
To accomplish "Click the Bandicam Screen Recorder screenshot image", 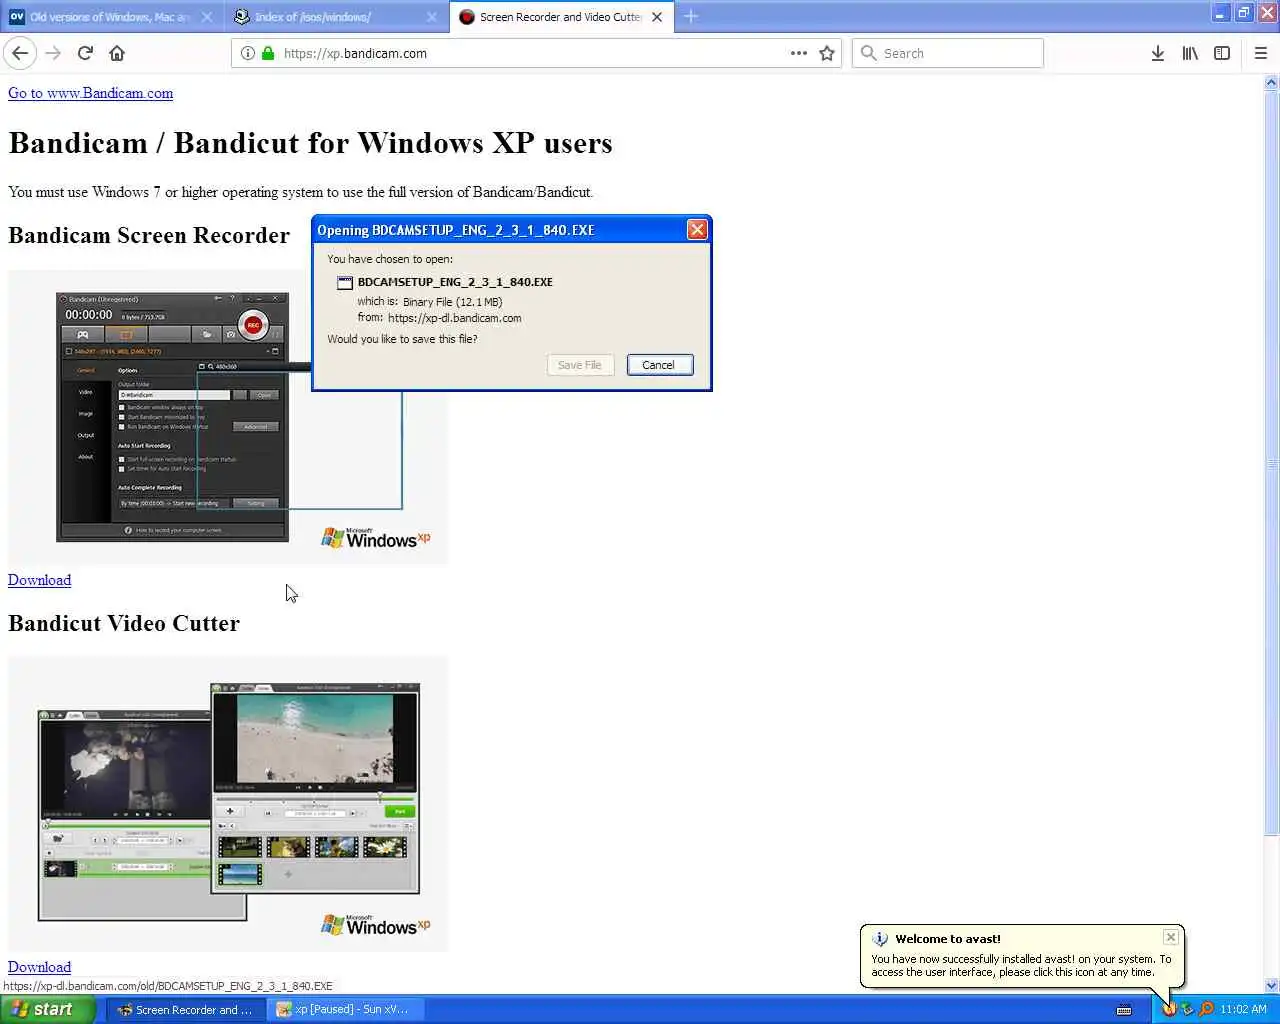I will pos(228,417).
